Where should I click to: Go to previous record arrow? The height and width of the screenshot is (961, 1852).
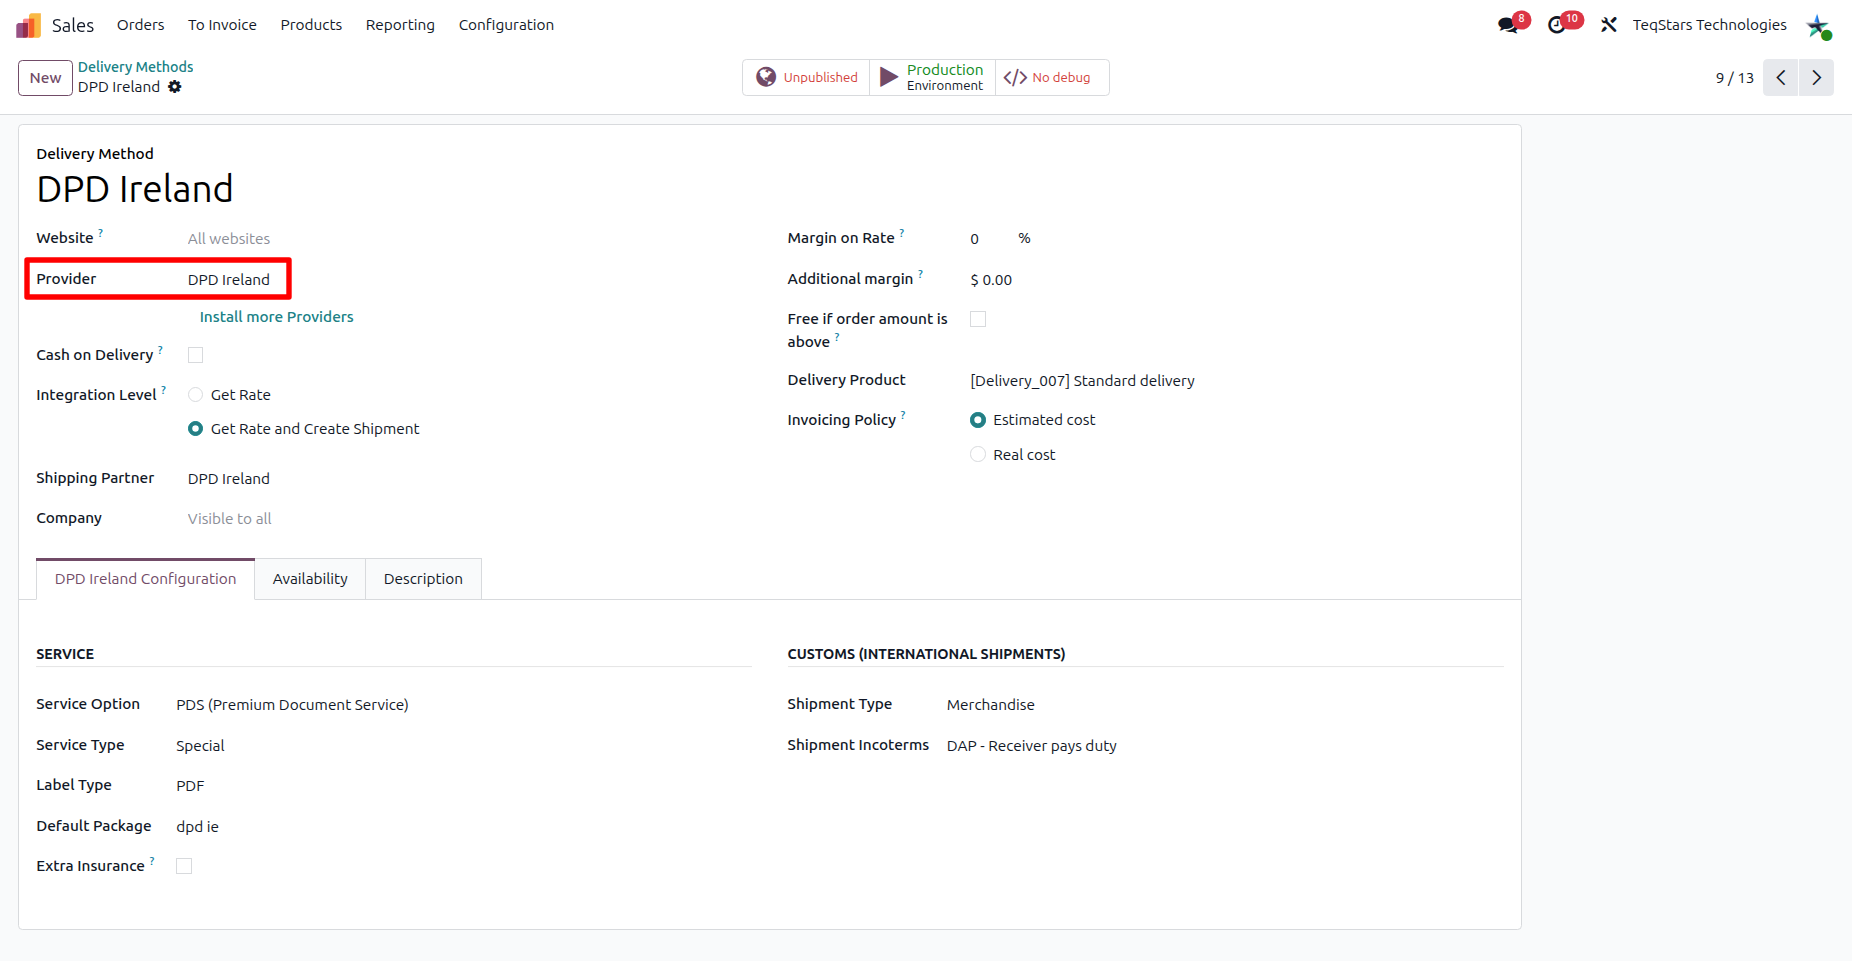(1780, 78)
